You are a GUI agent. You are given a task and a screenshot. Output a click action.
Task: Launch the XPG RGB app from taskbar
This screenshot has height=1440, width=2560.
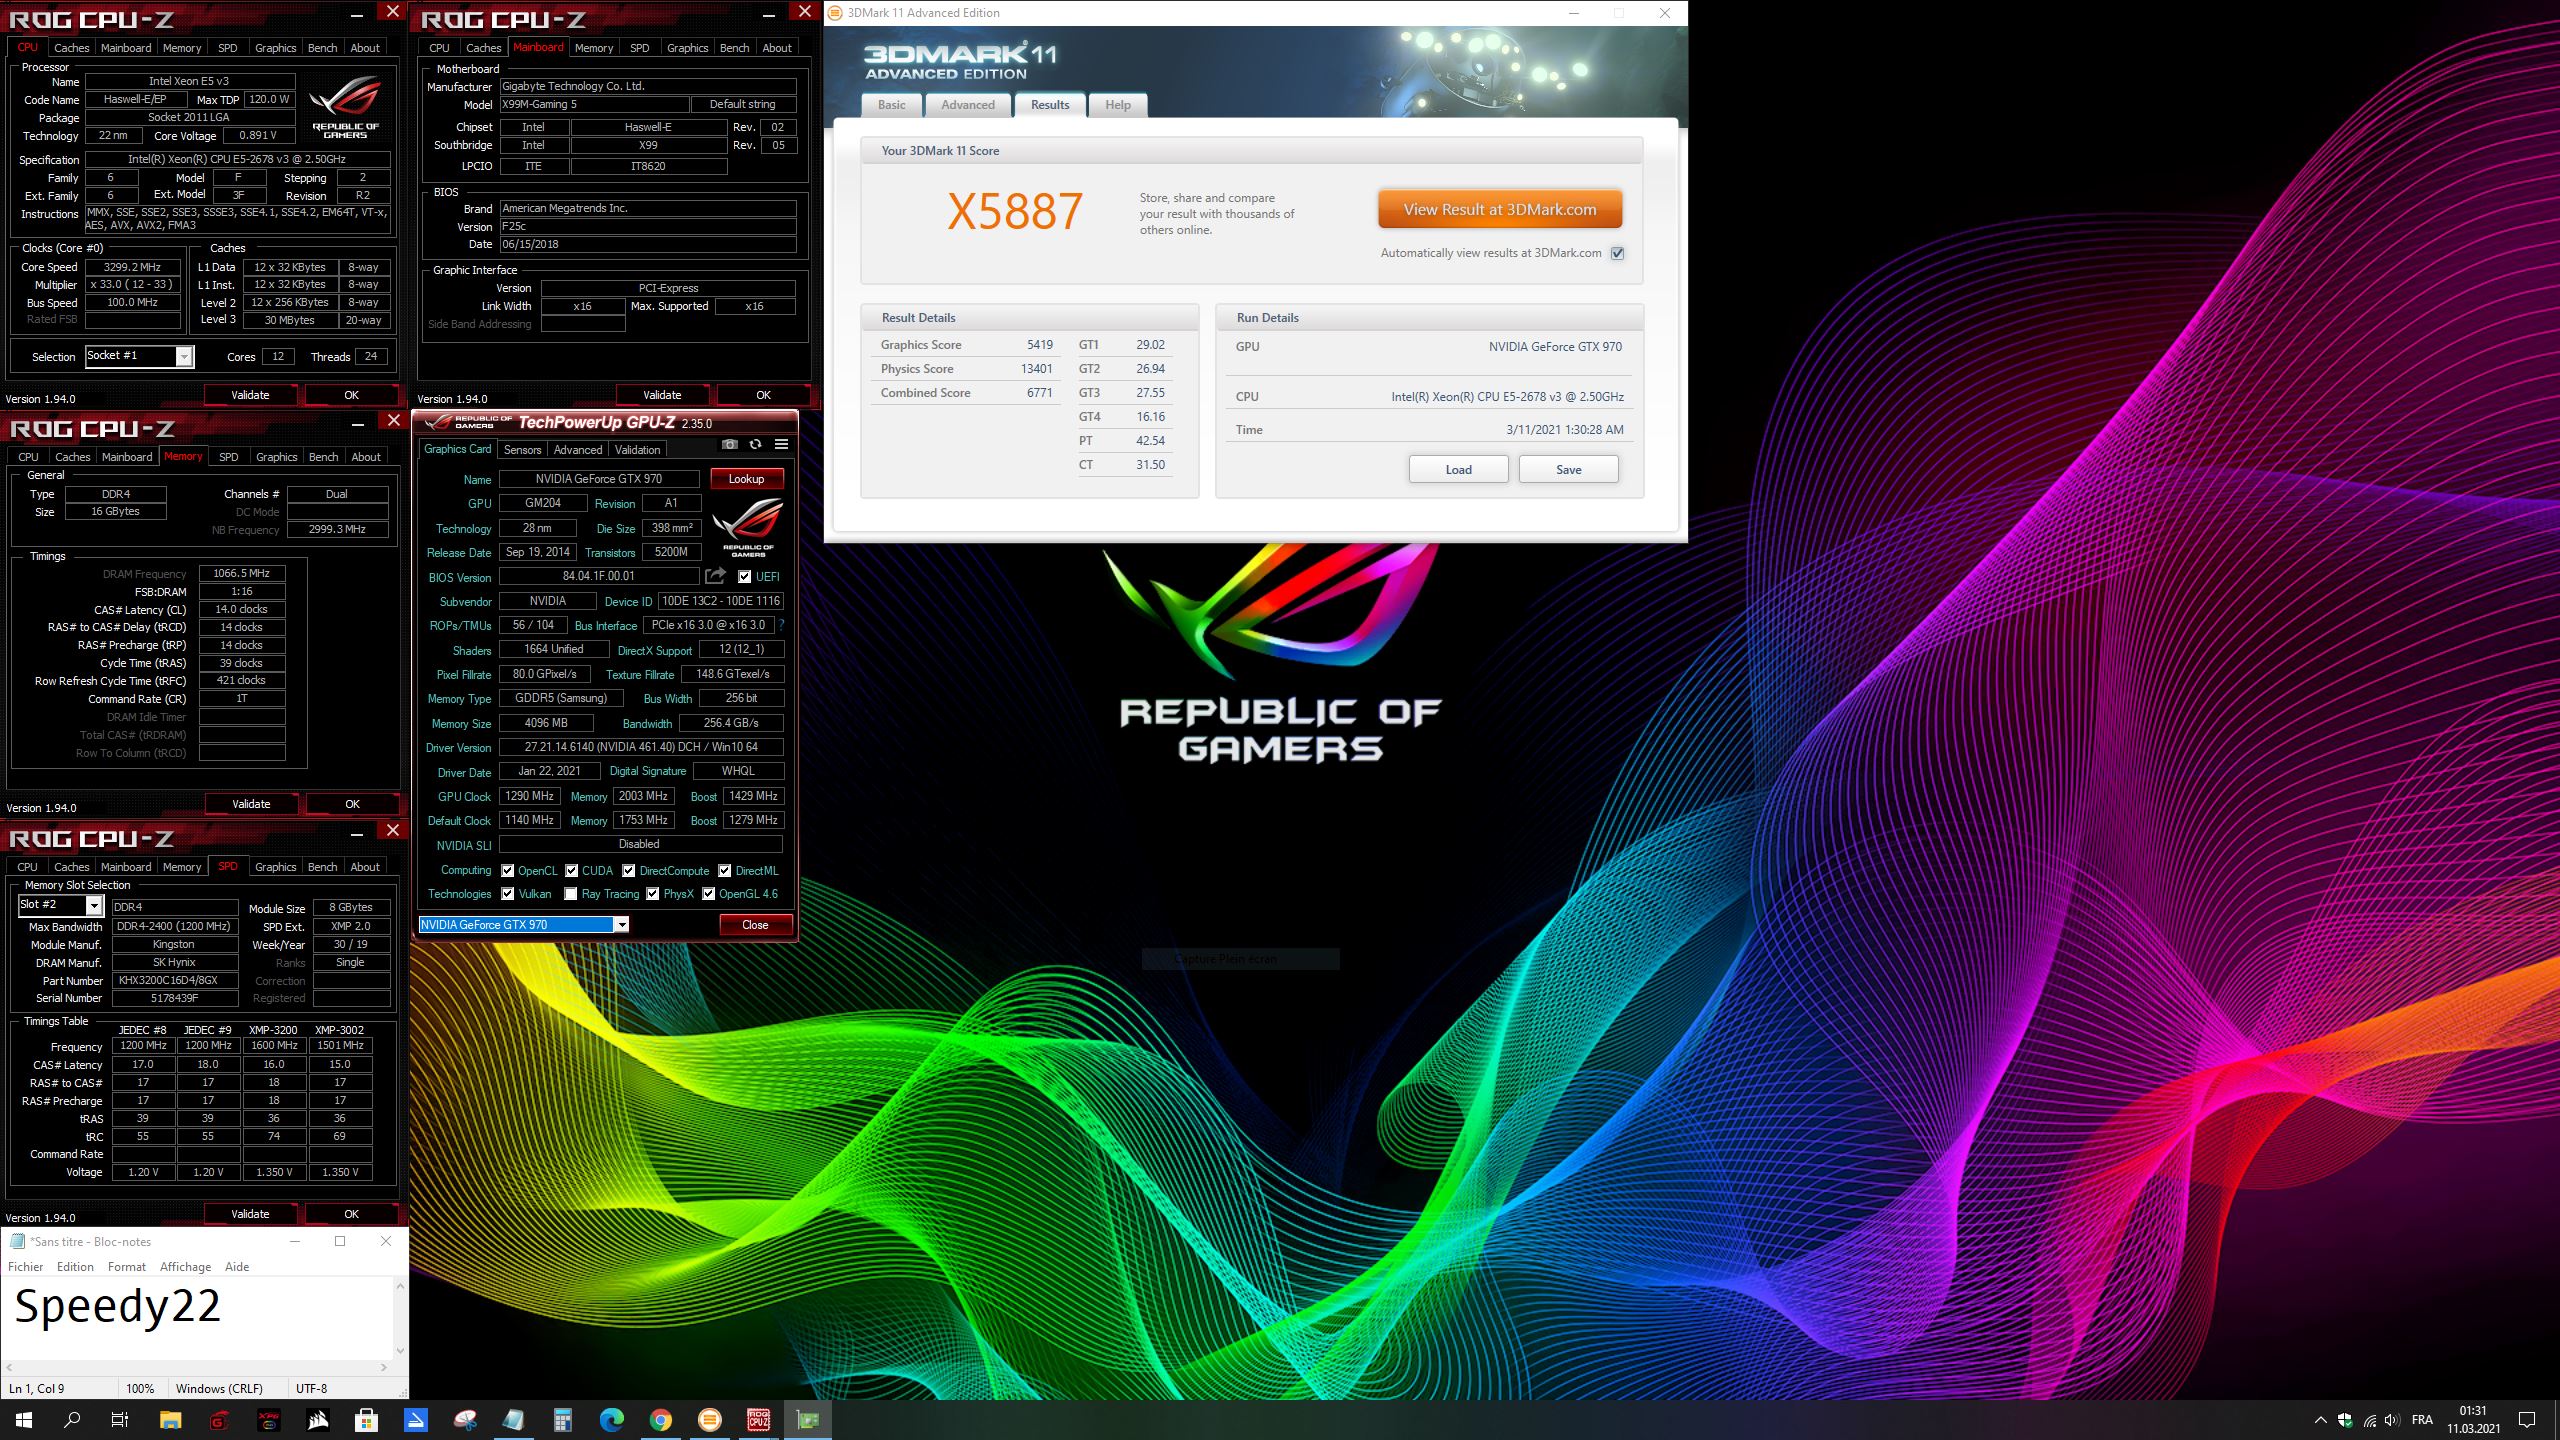coord(268,1420)
